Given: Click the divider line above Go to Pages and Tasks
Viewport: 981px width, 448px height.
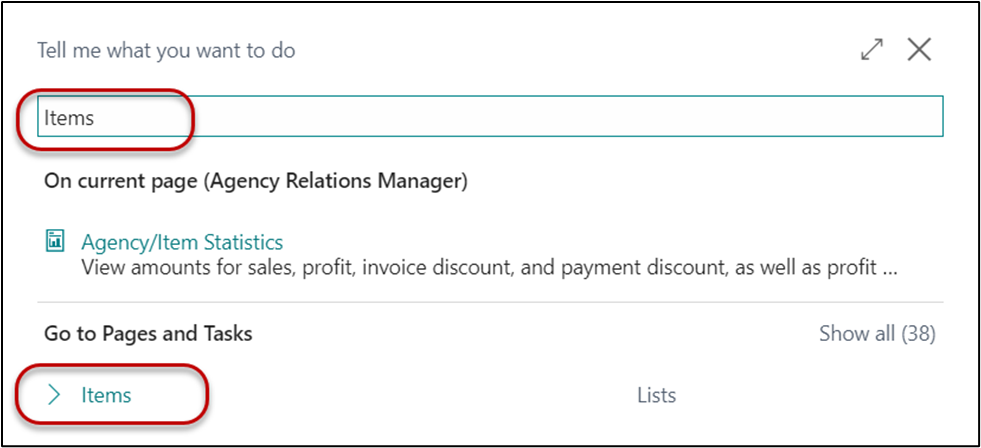Looking at the screenshot, I should (490, 302).
